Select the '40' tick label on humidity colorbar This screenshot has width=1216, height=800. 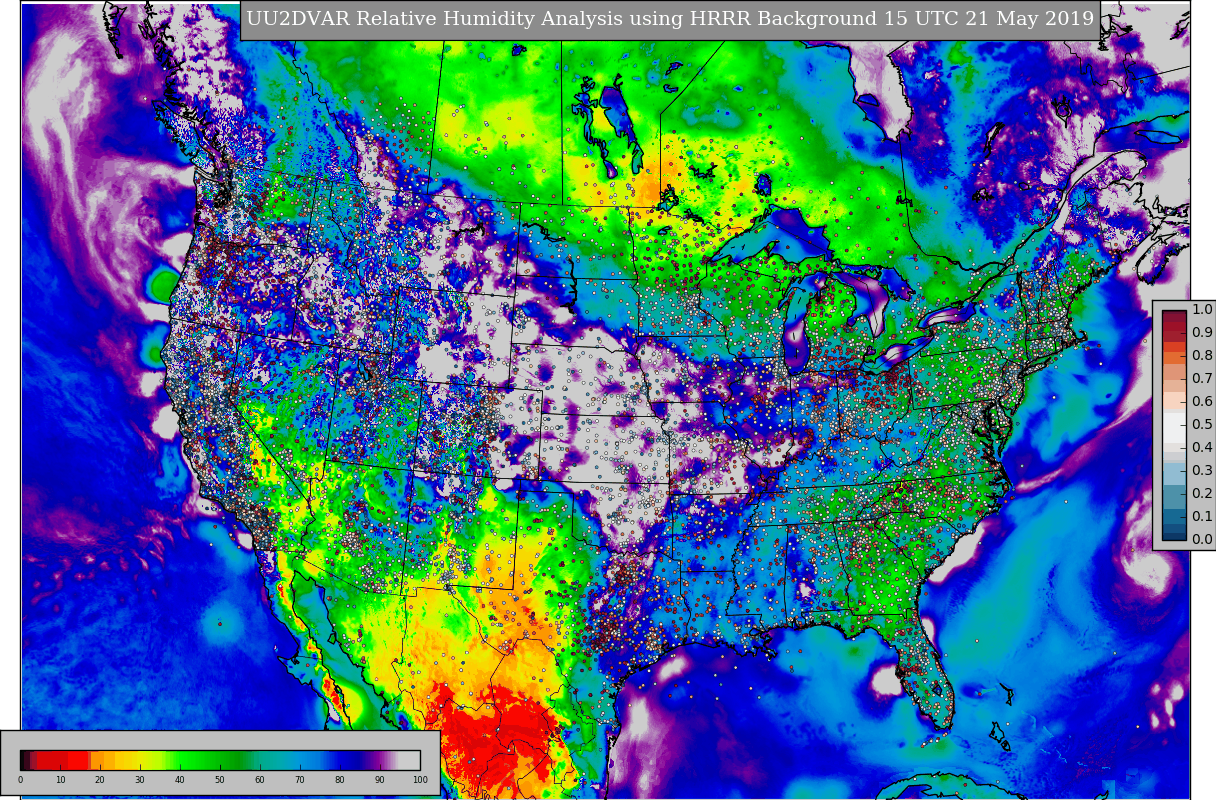pyautogui.click(x=180, y=780)
